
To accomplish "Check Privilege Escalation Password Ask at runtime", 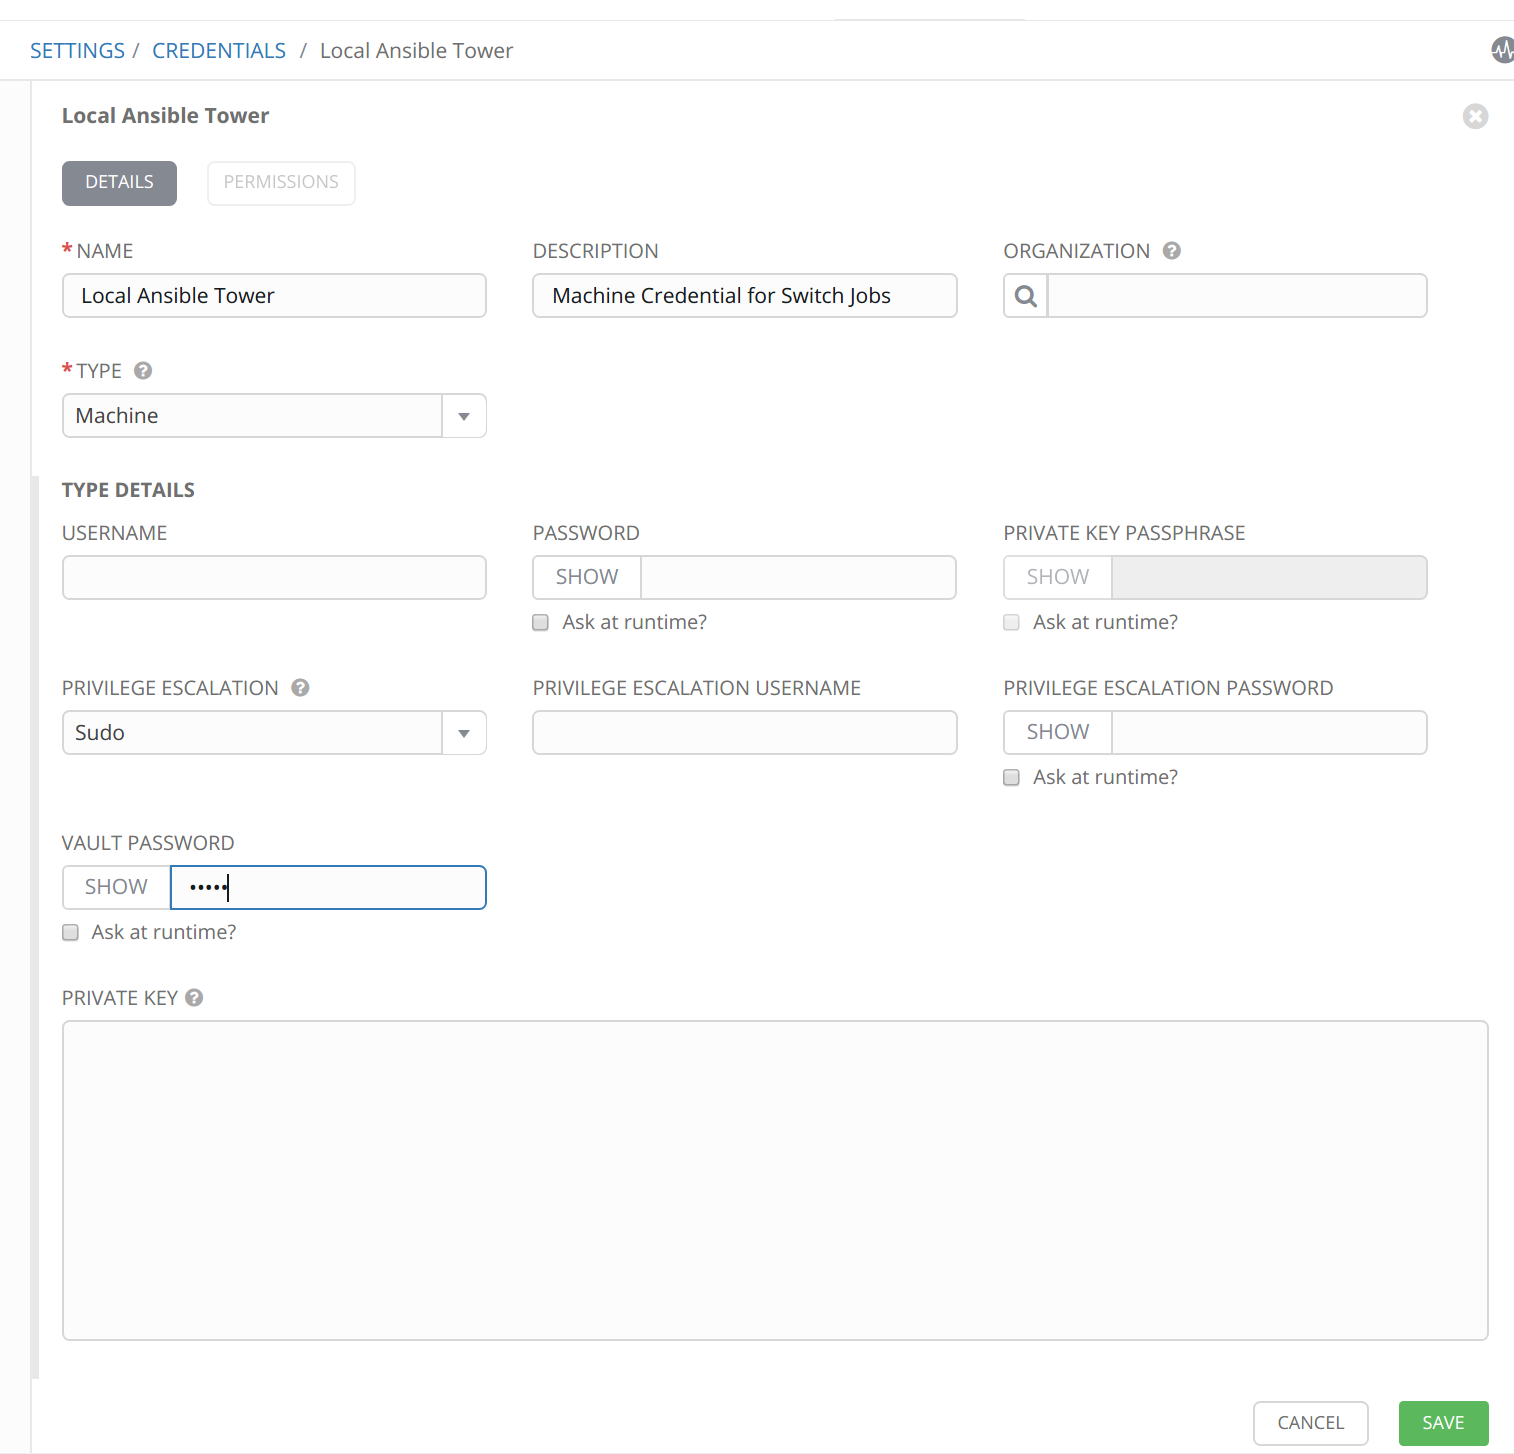I will [x=1012, y=777].
